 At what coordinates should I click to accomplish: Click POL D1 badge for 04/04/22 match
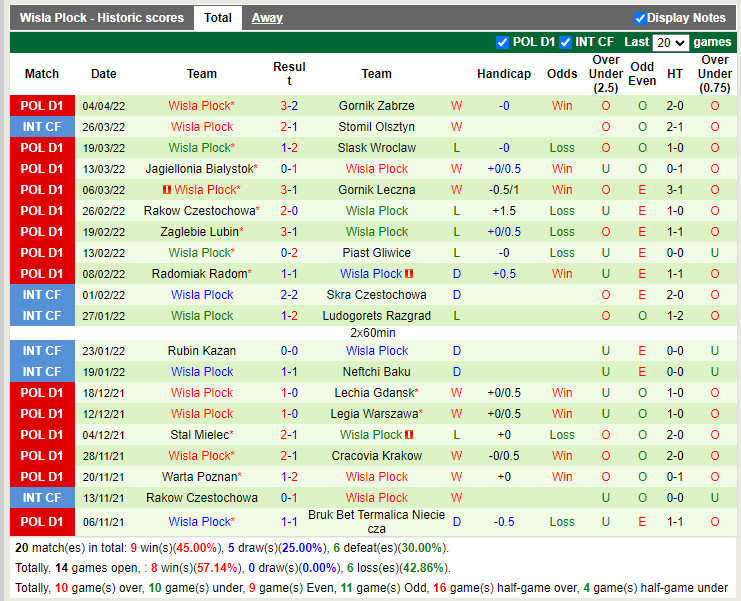pyautogui.click(x=42, y=106)
